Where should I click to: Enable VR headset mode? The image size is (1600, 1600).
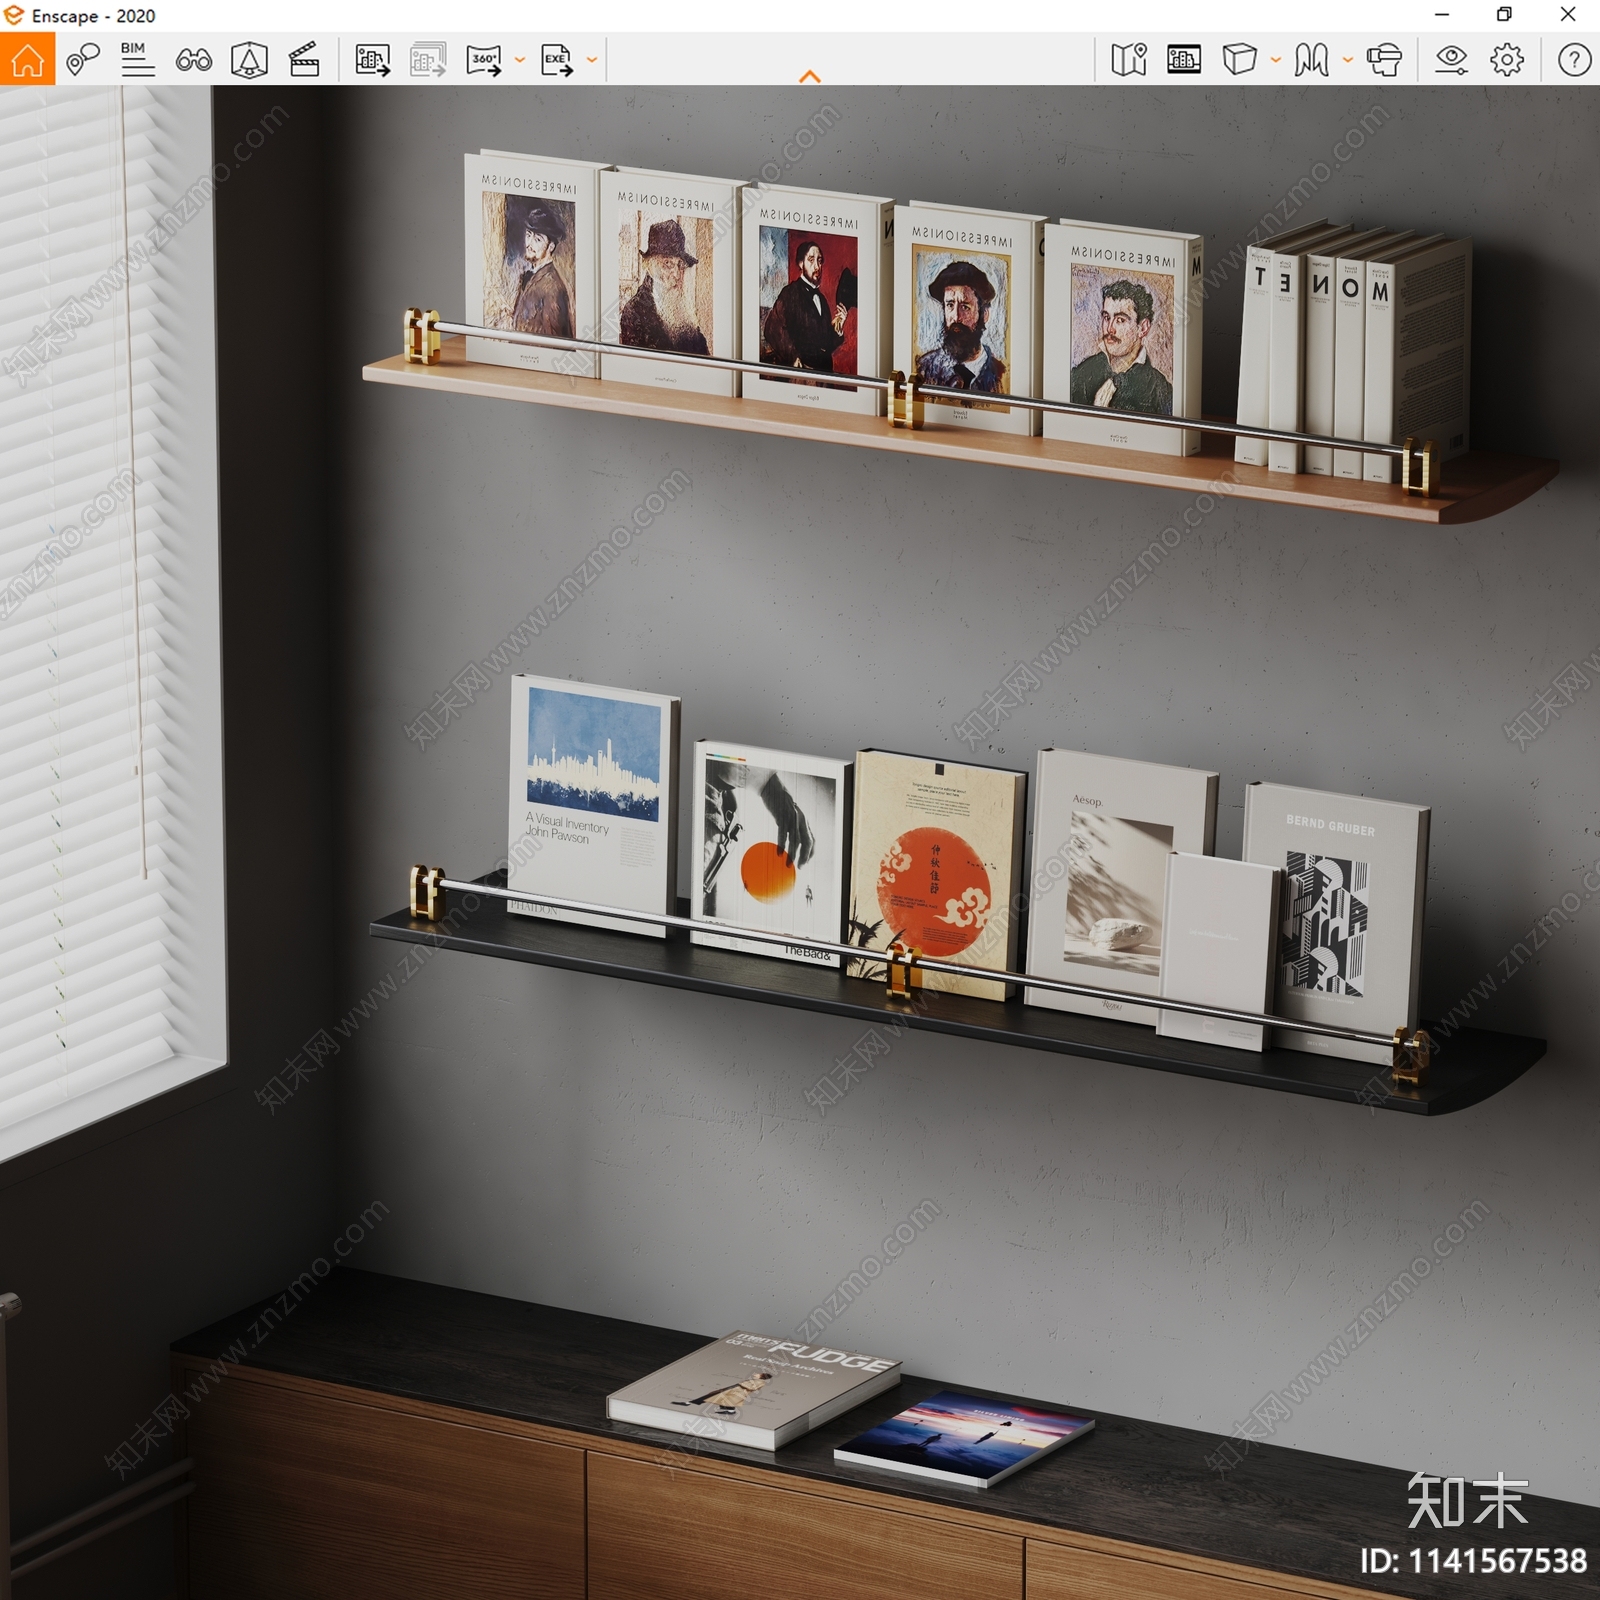tap(1385, 60)
